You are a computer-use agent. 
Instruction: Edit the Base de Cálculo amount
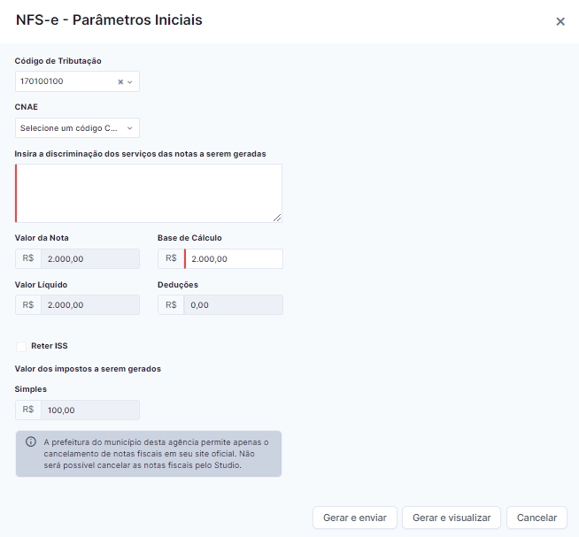(x=233, y=259)
